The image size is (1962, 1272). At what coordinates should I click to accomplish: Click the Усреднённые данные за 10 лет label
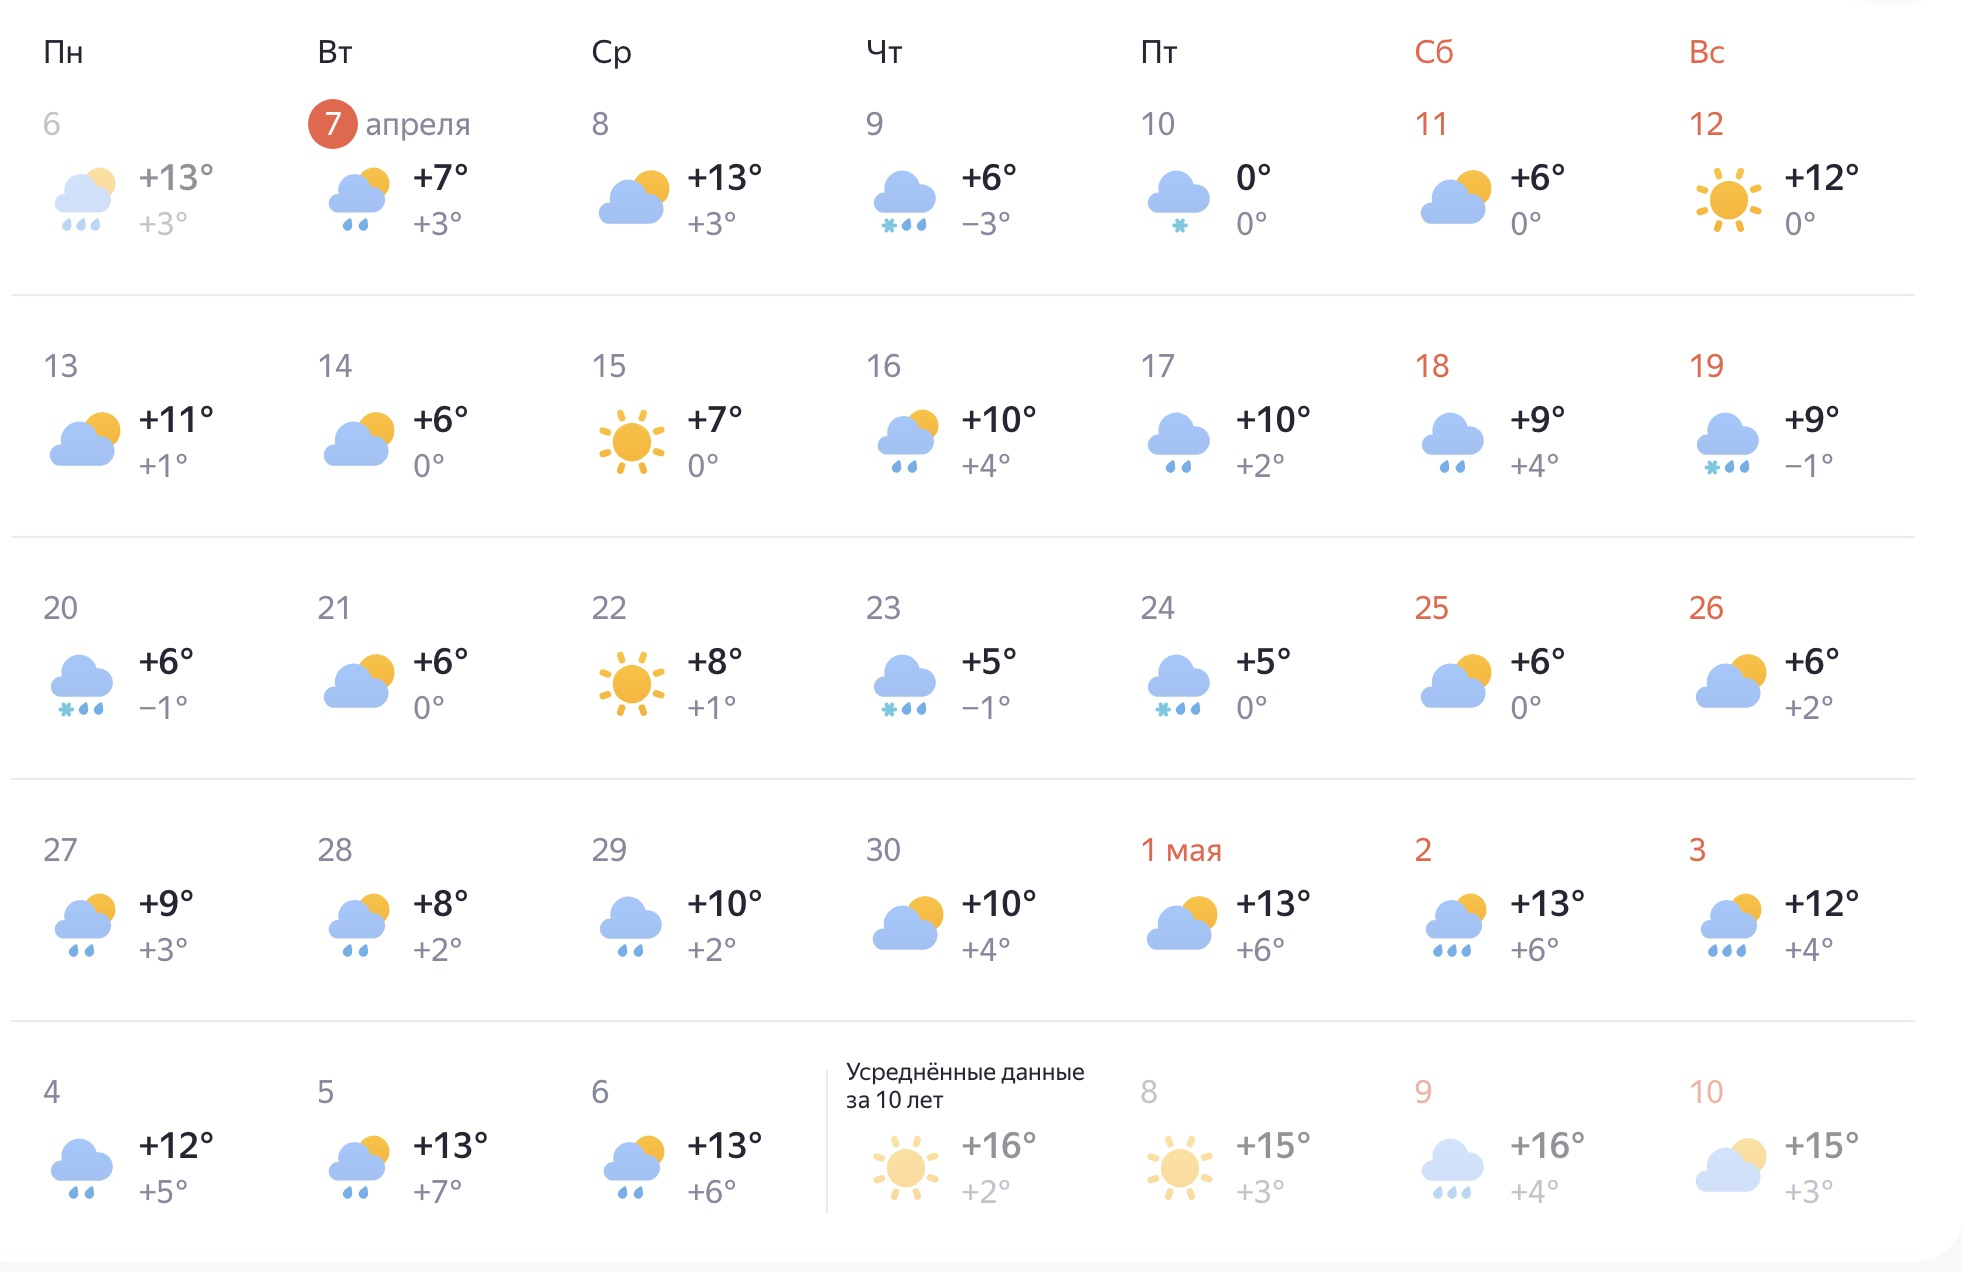click(964, 1086)
